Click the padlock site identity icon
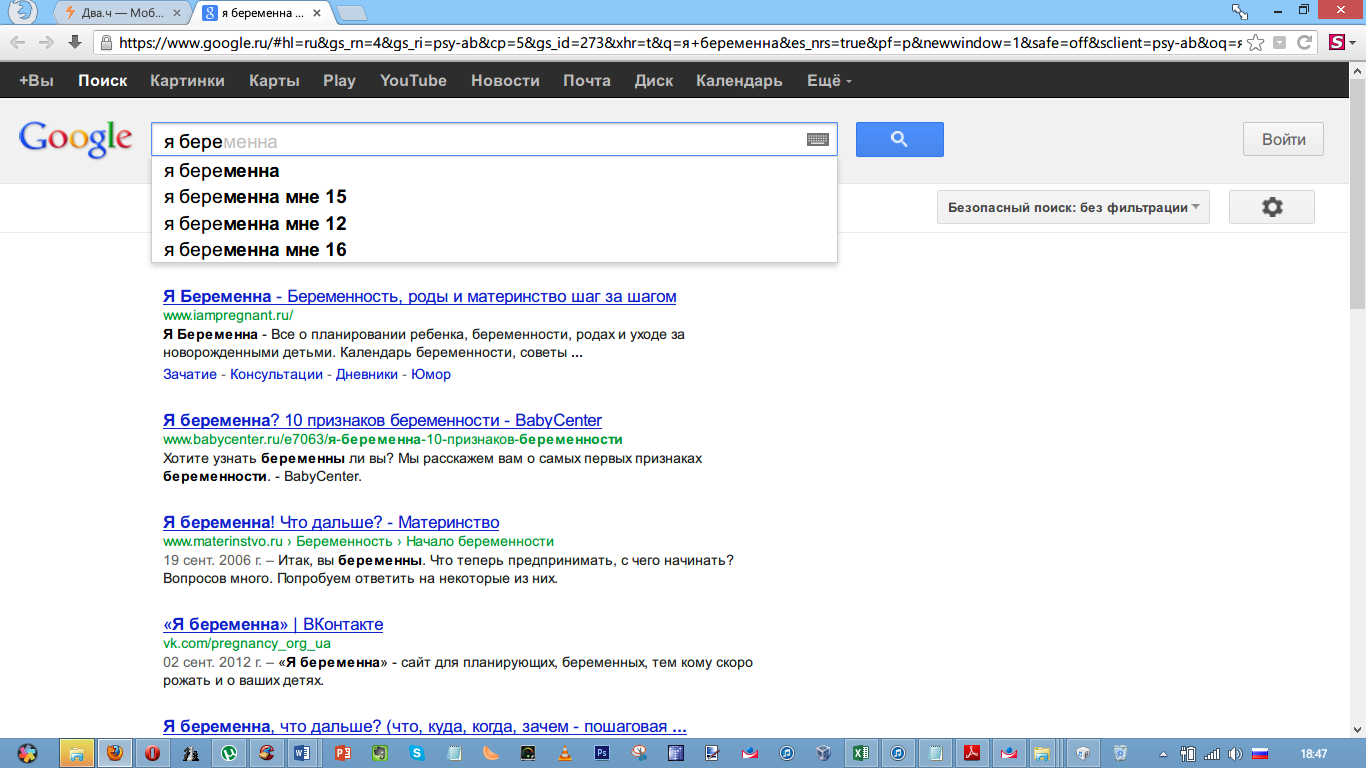 [105, 43]
